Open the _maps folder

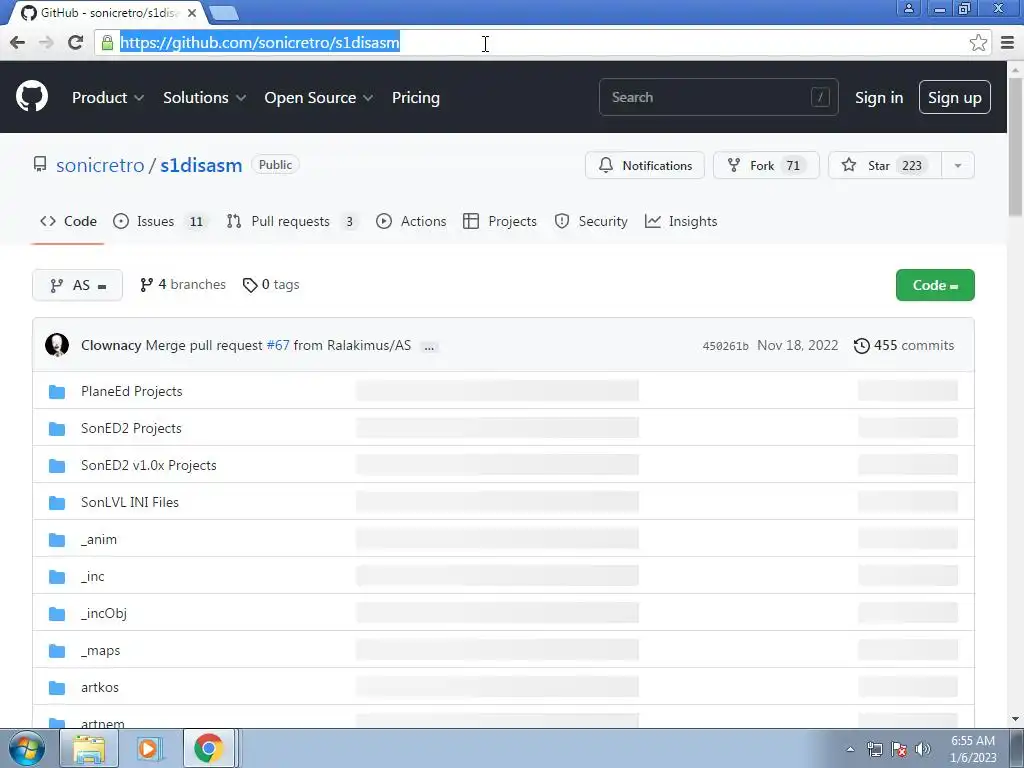coord(101,650)
